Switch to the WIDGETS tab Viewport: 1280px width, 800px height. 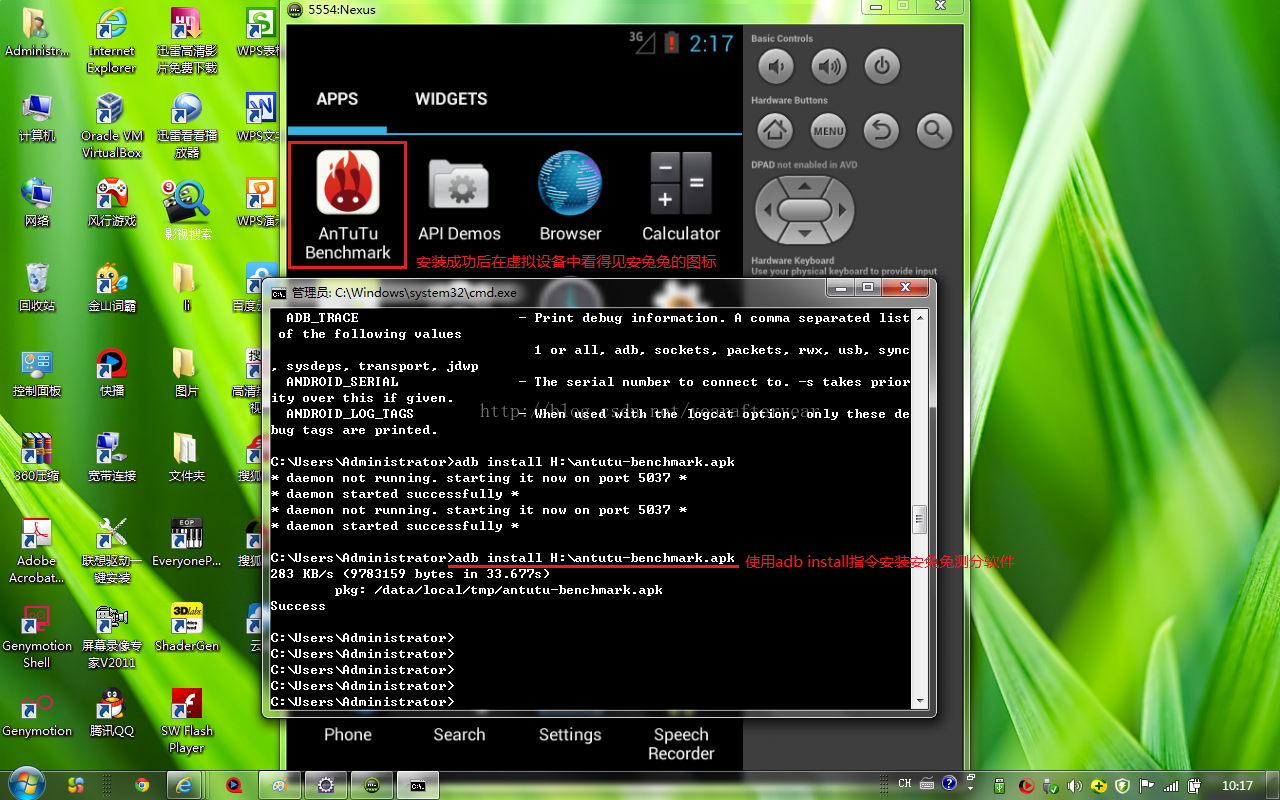tap(451, 99)
